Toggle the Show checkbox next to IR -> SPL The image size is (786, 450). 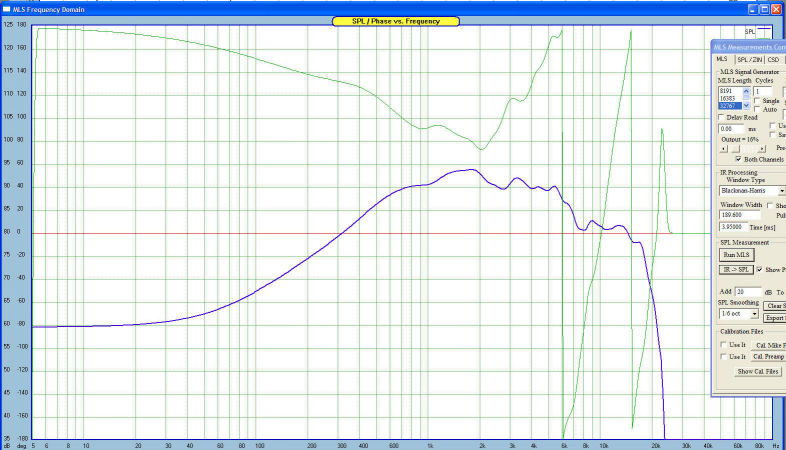click(x=760, y=270)
